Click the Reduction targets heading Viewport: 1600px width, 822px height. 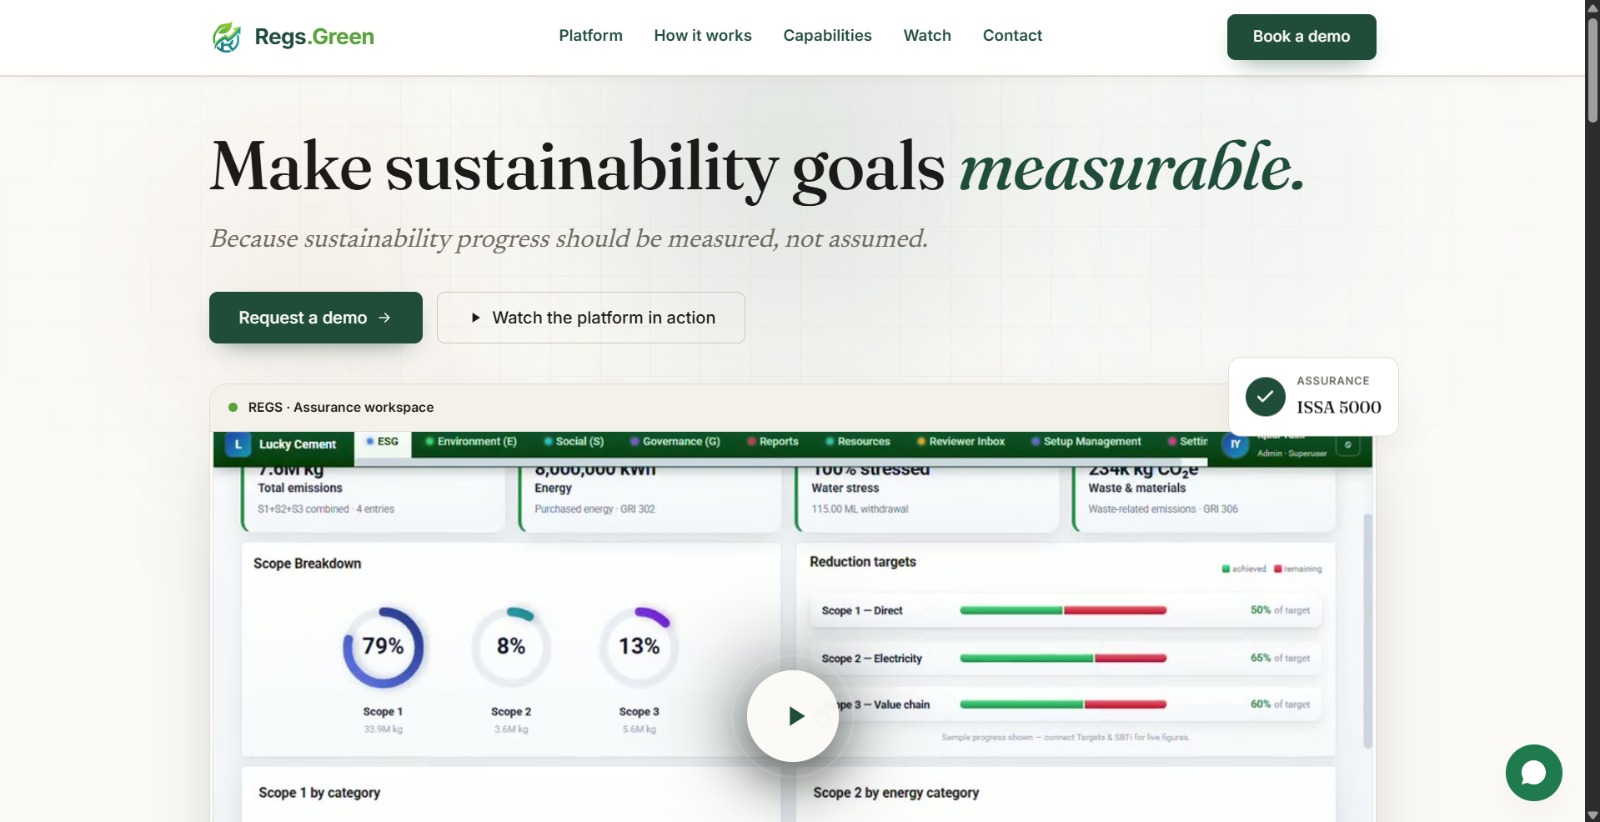(863, 562)
